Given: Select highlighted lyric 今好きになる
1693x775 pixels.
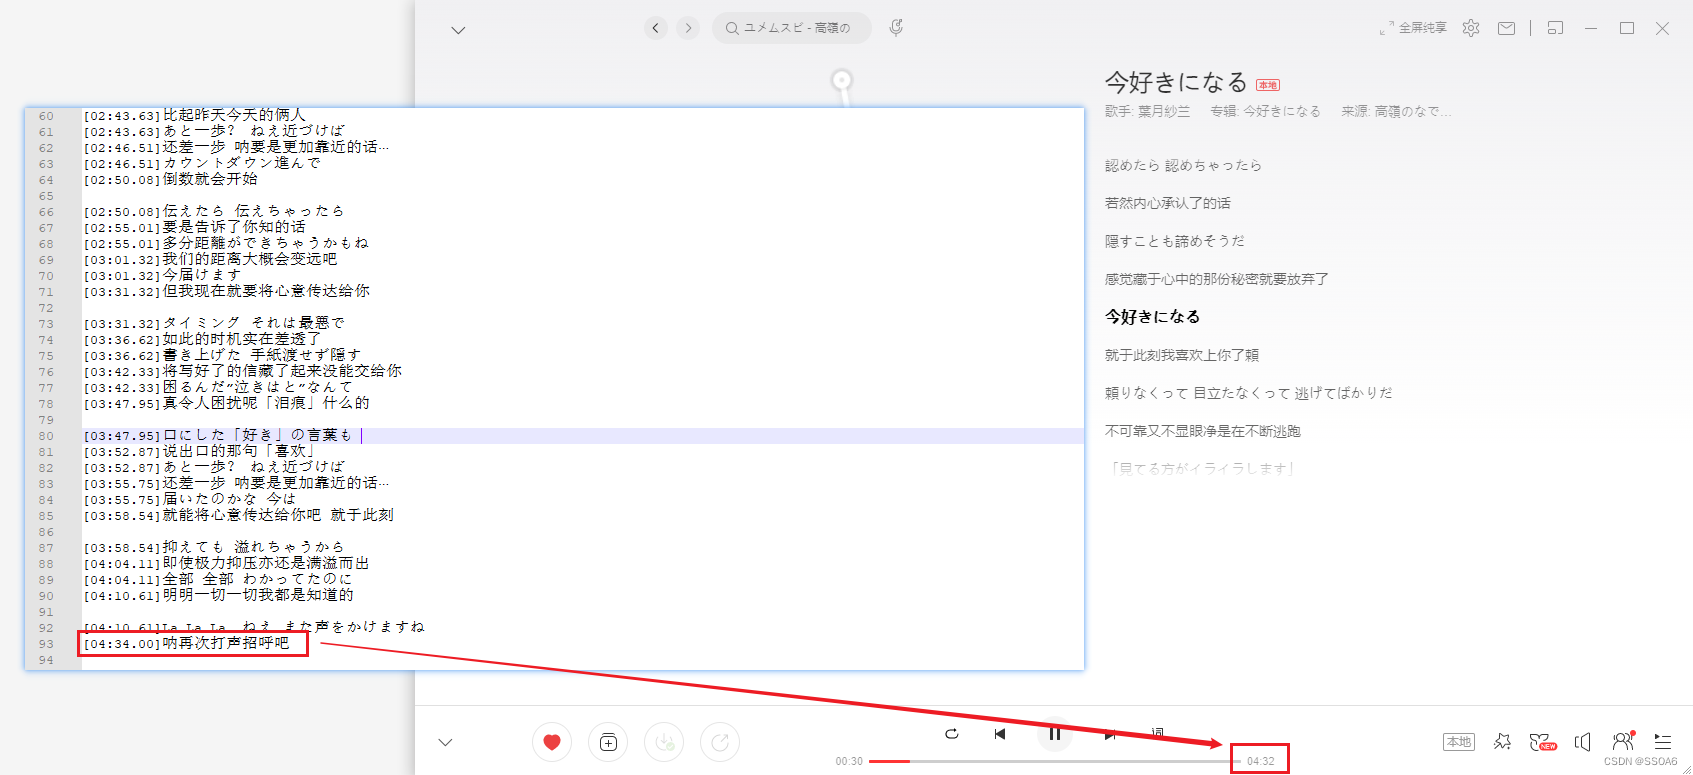Looking at the screenshot, I should click(1152, 316).
